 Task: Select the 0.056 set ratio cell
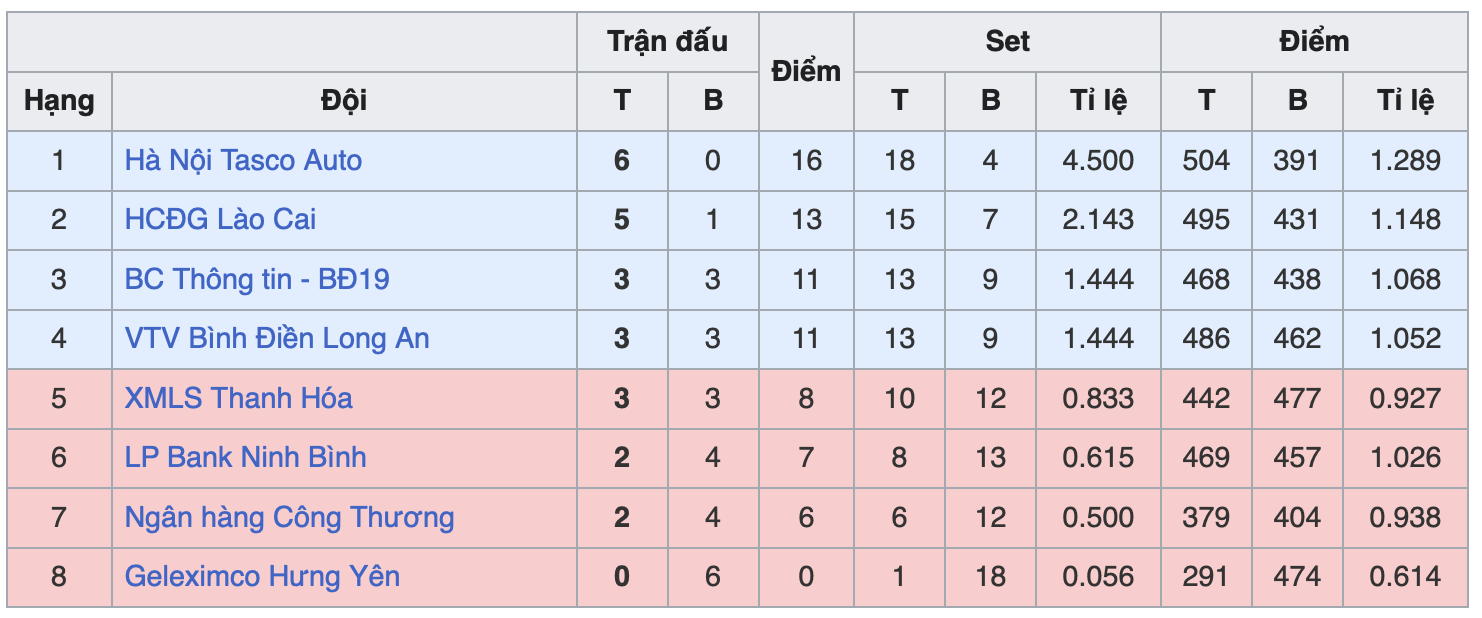tap(1098, 576)
